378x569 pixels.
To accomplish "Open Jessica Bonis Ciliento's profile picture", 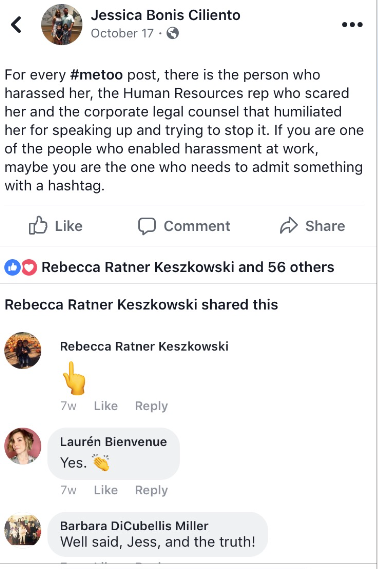I will click(x=61, y=25).
